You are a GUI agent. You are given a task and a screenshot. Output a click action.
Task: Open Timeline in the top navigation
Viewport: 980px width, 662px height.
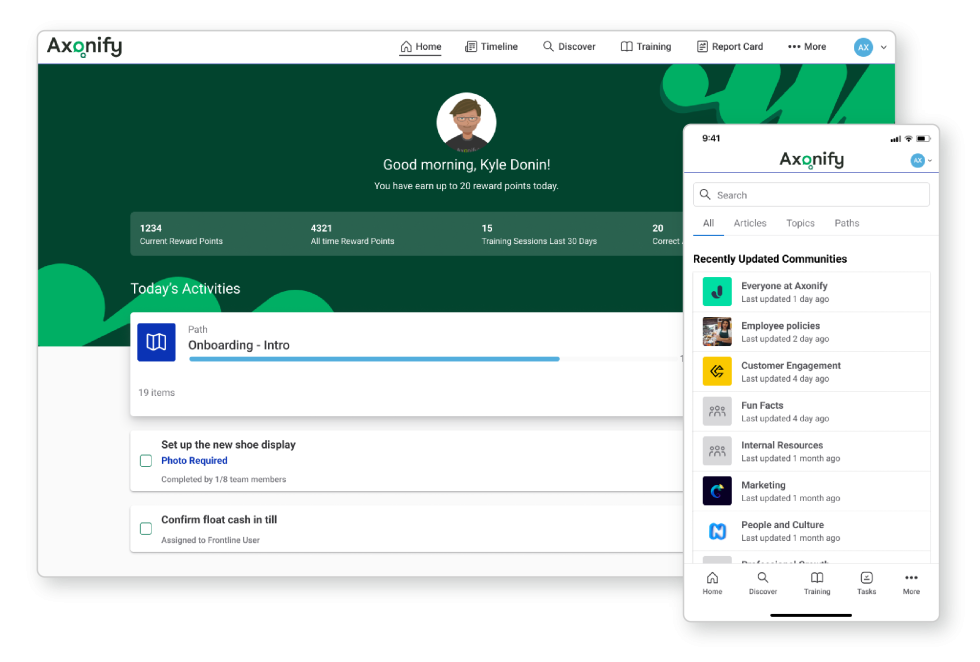coord(492,47)
